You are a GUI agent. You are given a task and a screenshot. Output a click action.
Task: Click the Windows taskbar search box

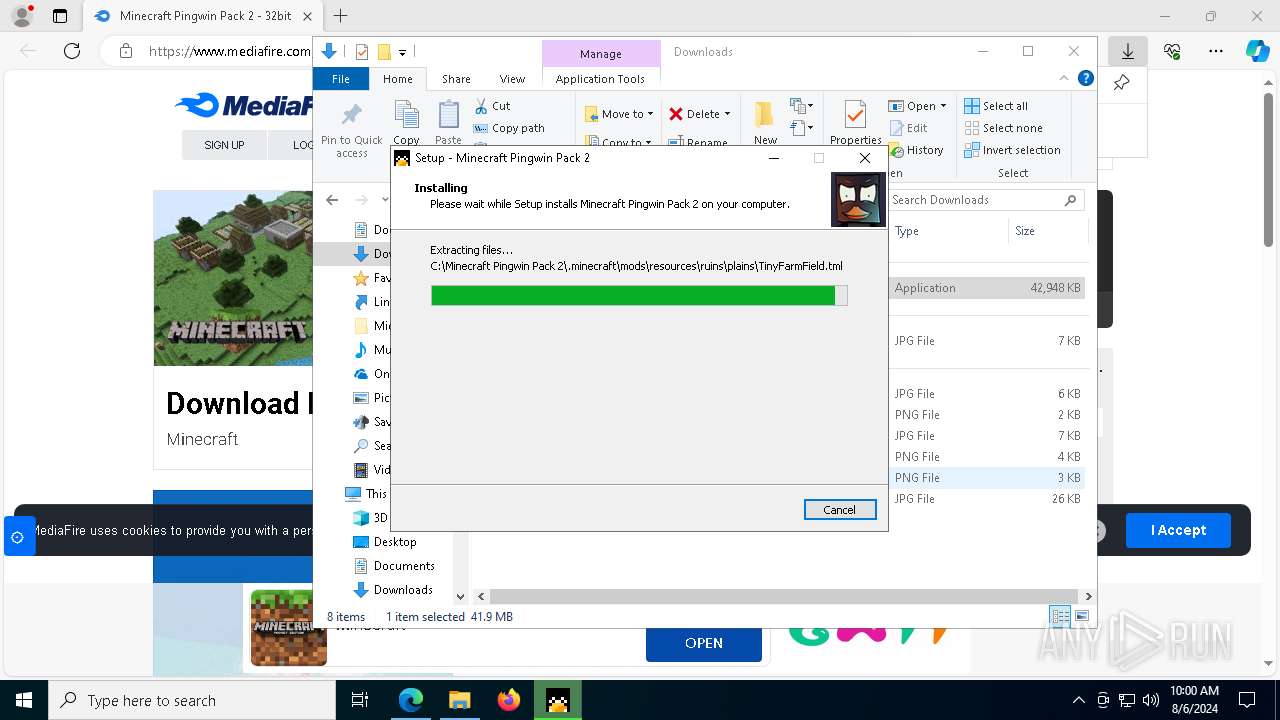[192, 700]
